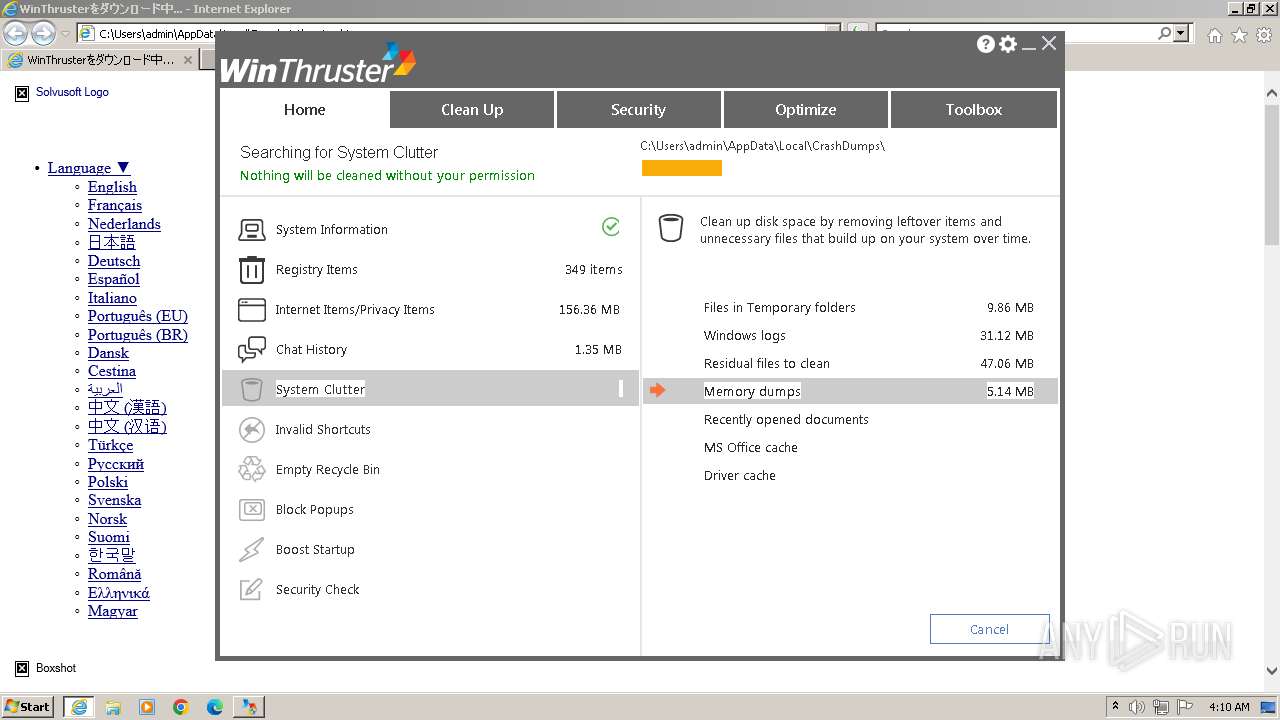Click the green System Information checkmark

tap(611, 227)
